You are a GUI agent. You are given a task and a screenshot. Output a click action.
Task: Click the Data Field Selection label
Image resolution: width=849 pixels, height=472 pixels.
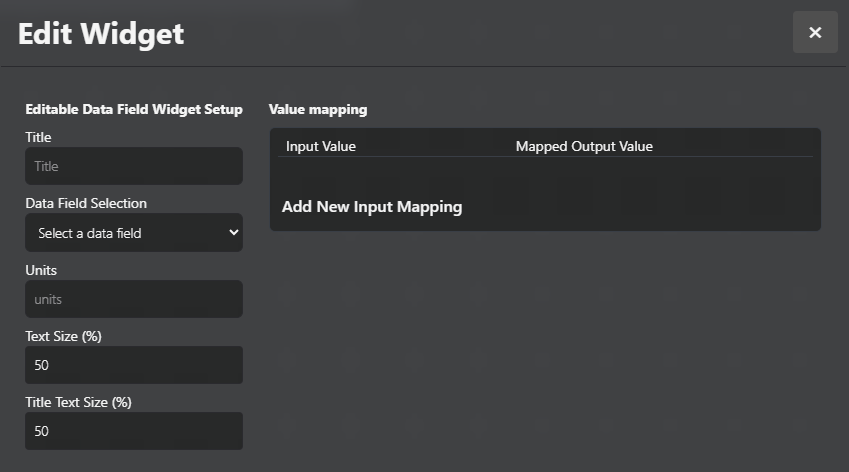[86, 203]
